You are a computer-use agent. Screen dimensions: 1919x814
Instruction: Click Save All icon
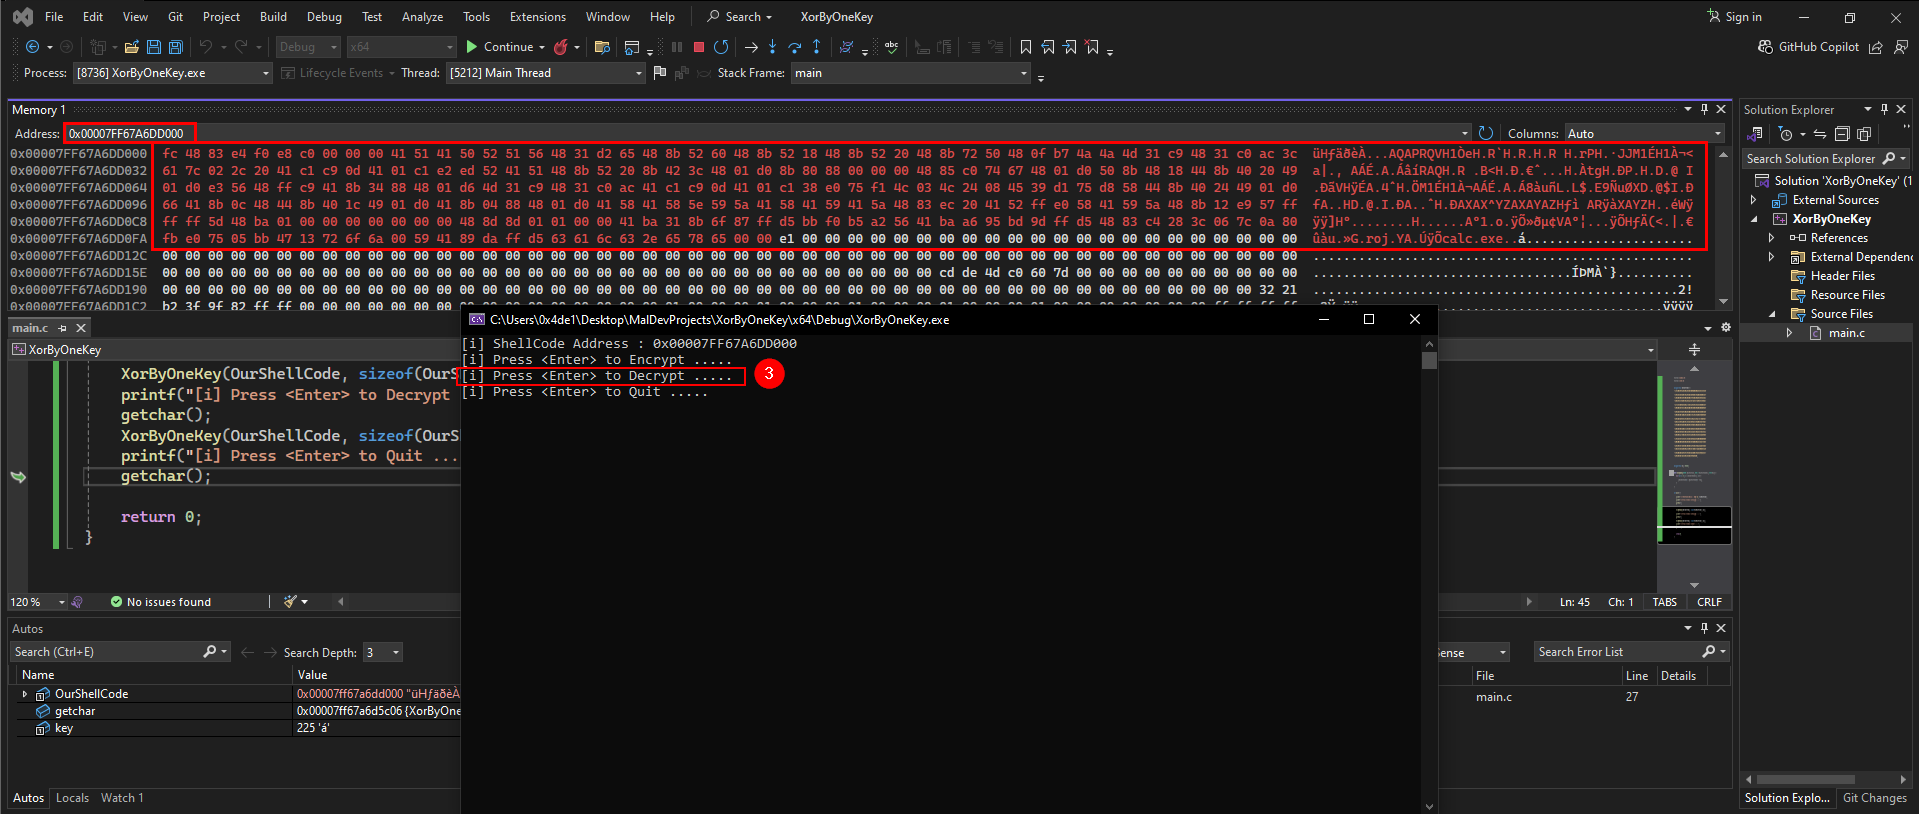point(176,47)
